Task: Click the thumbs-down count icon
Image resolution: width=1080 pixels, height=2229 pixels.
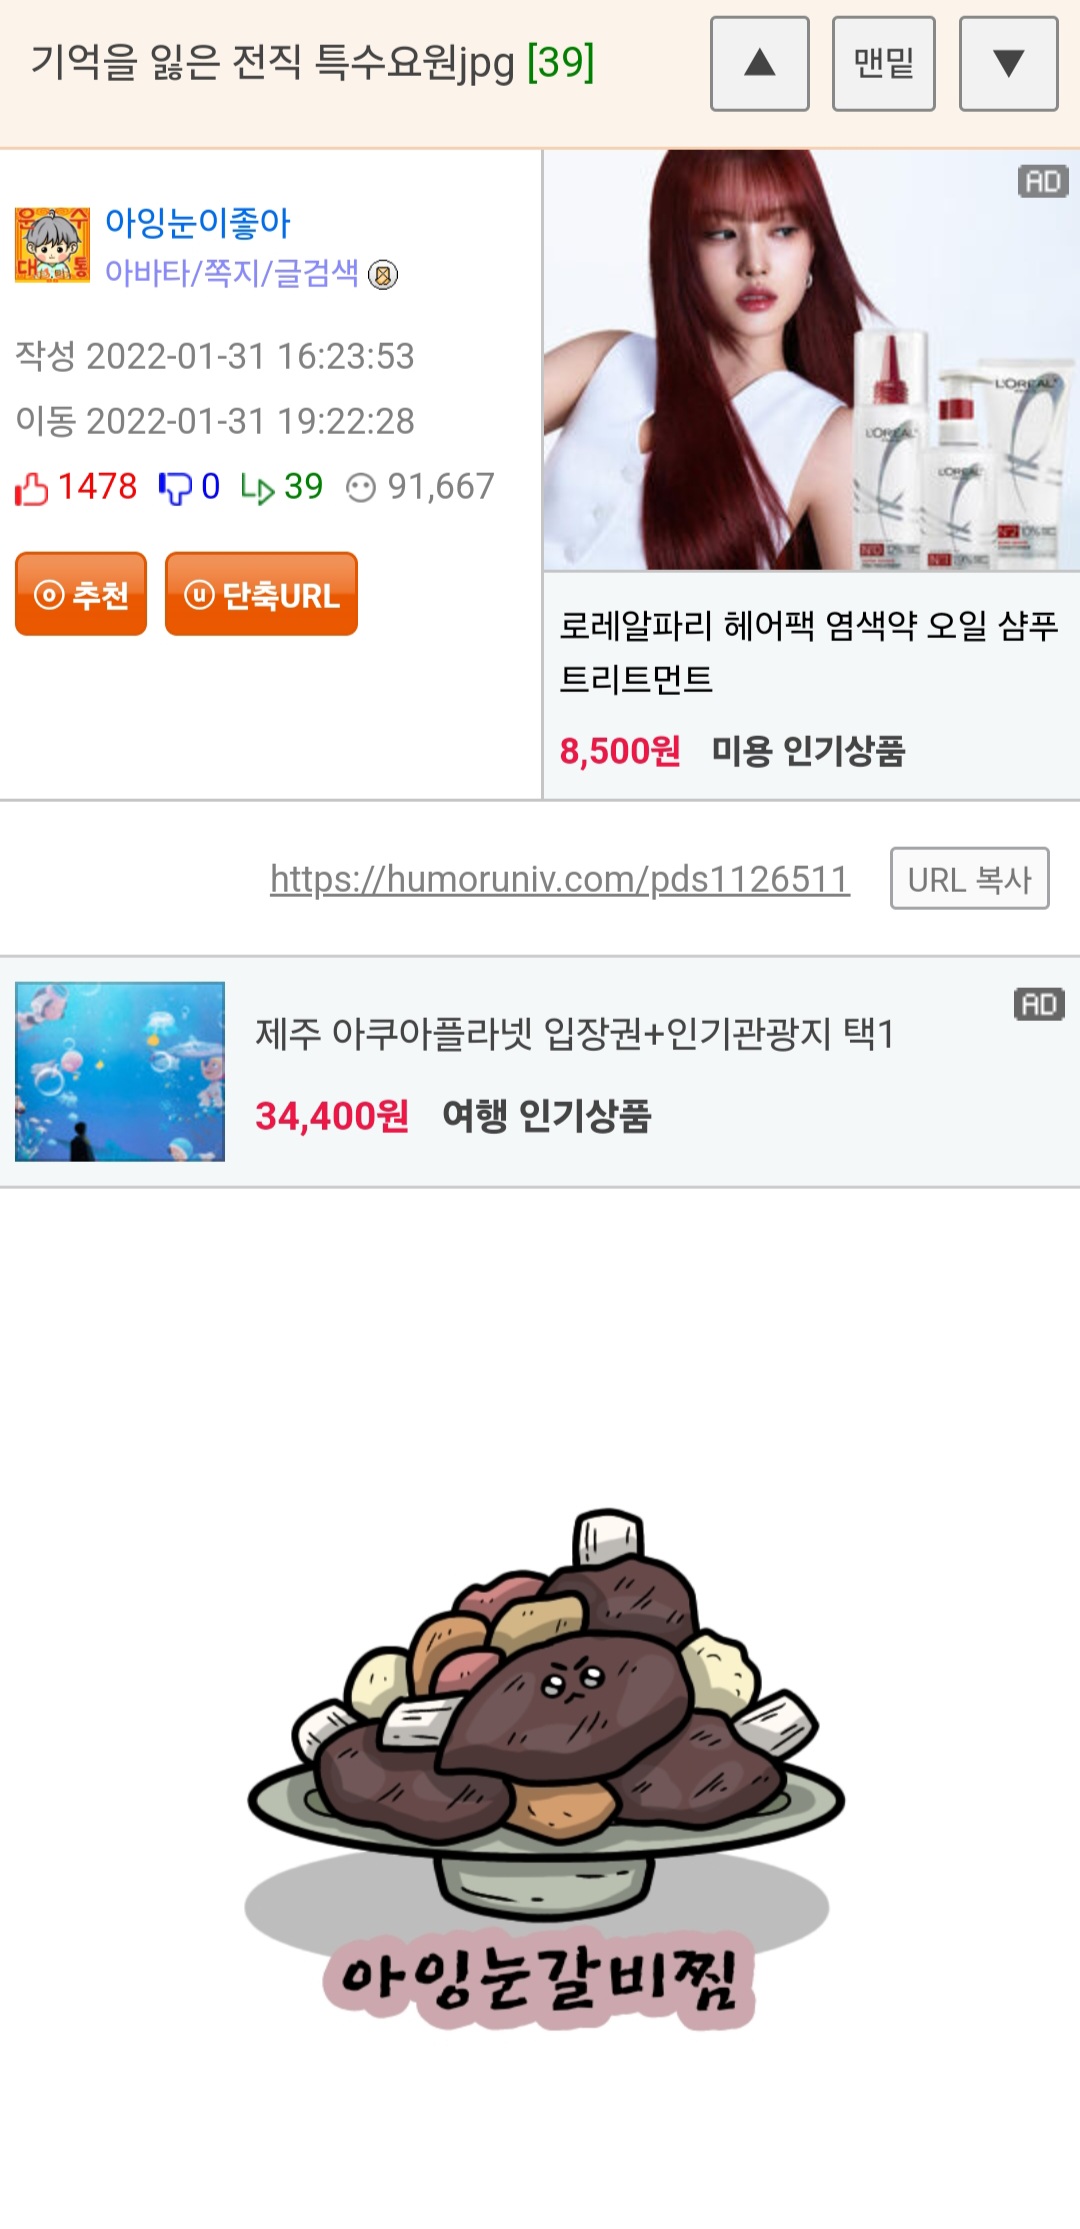Action: click(x=174, y=488)
